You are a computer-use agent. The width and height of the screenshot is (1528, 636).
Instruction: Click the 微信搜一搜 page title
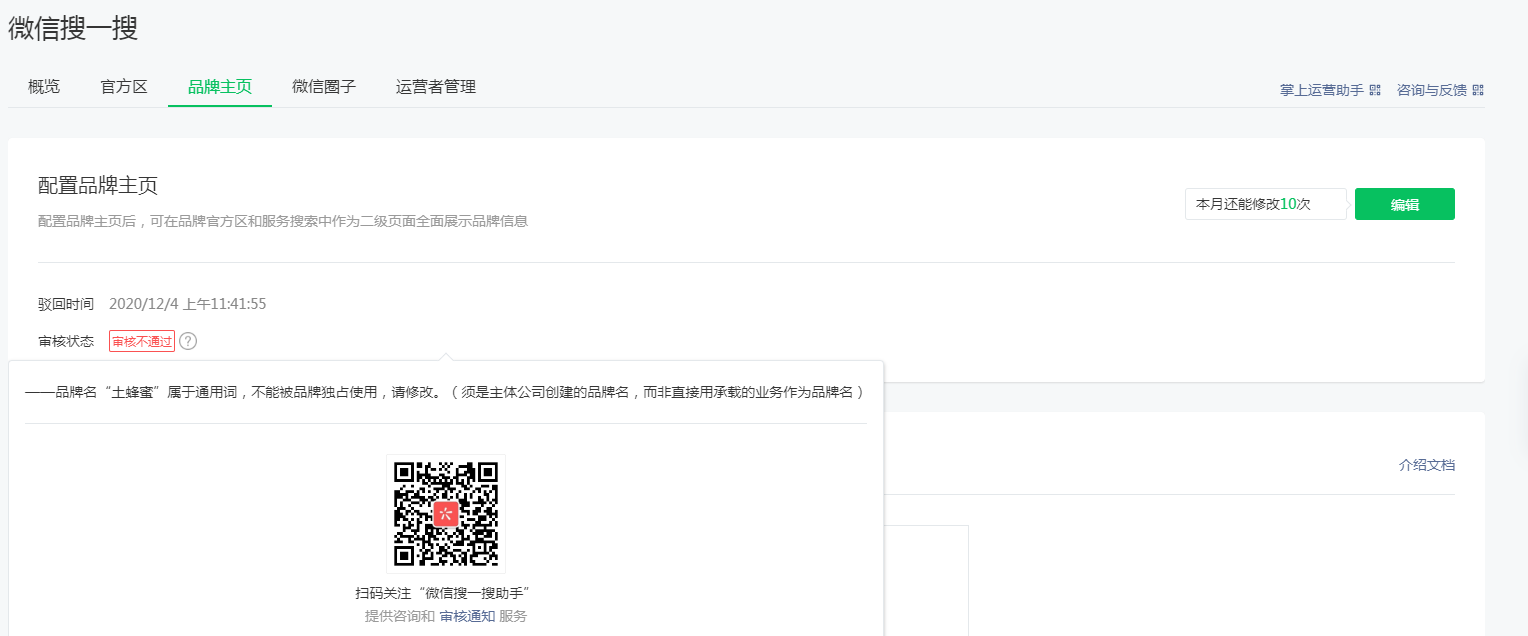tap(73, 29)
